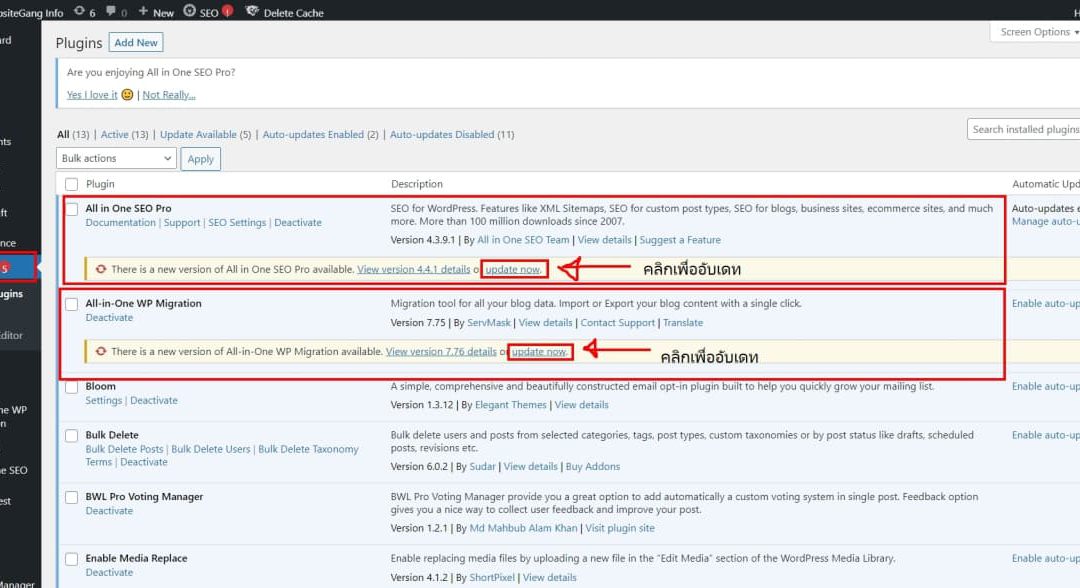
Task: Click the updates counter icon in admin bar
Action: point(79,11)
